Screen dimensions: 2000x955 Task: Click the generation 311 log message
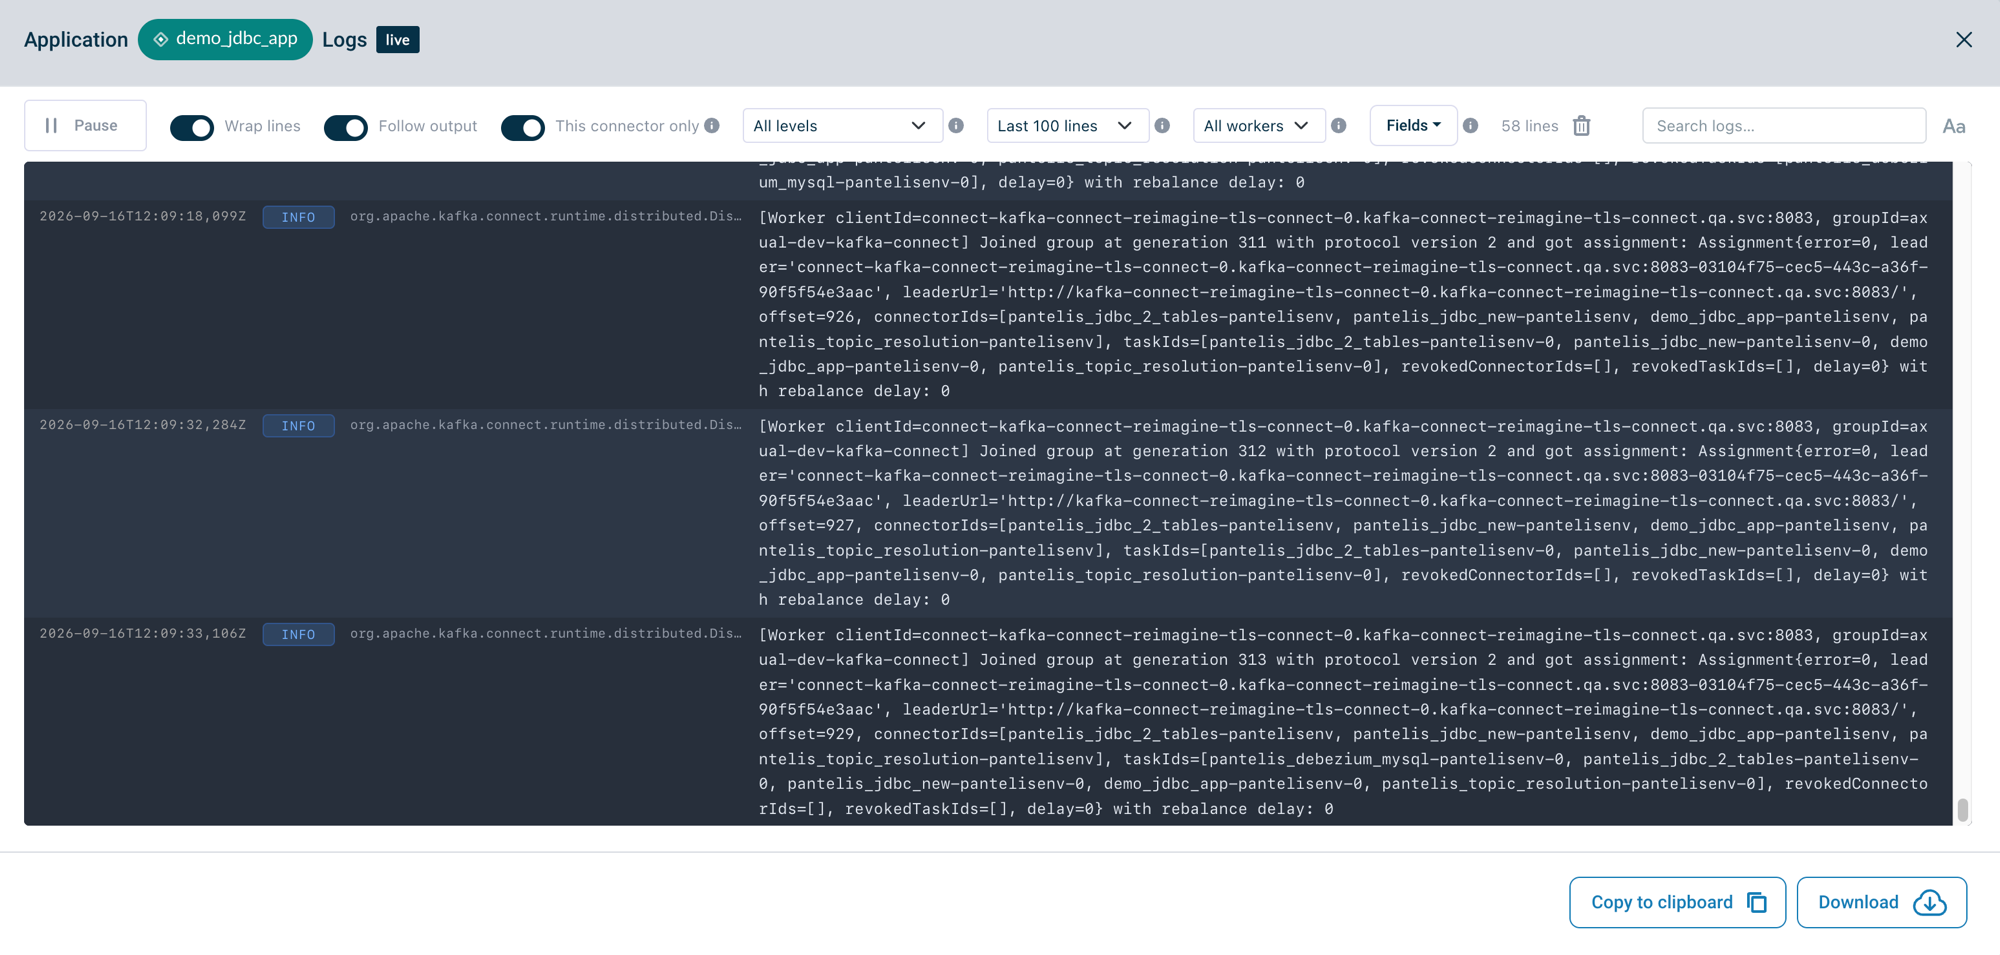pyautogui.click(x=1343, y=304)
